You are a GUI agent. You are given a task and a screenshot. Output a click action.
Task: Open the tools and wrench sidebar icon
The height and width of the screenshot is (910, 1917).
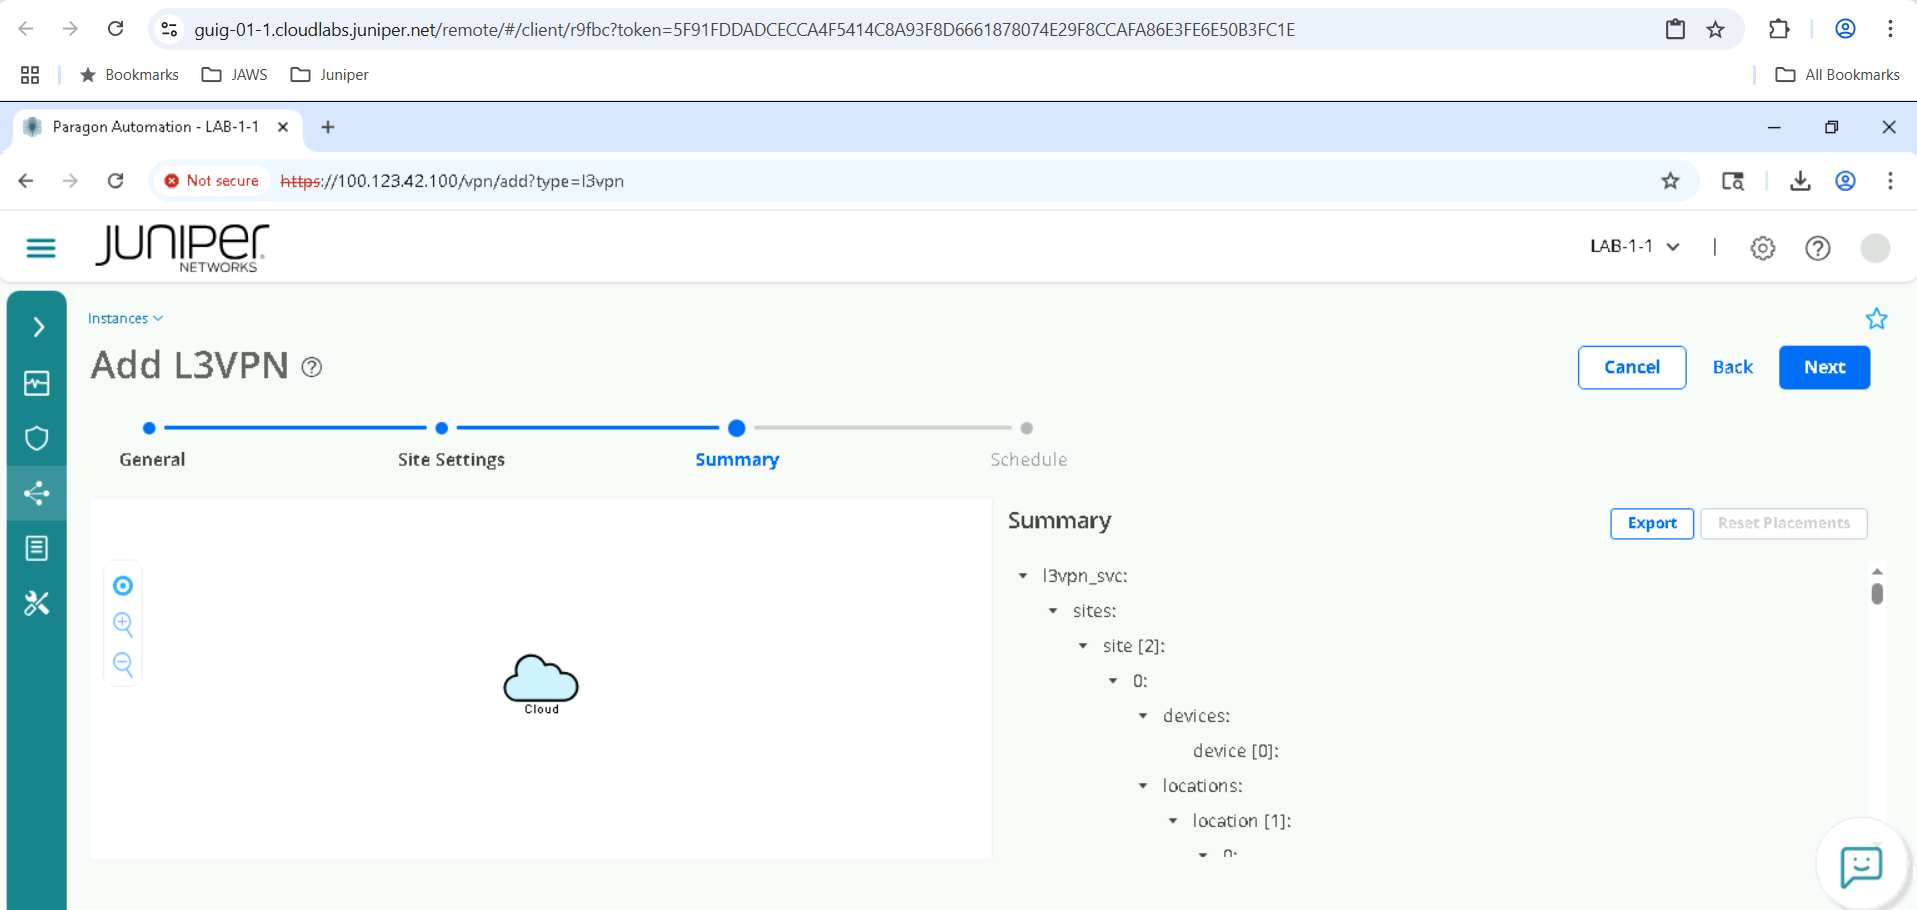pyautogui.click(x=37, y=603)
